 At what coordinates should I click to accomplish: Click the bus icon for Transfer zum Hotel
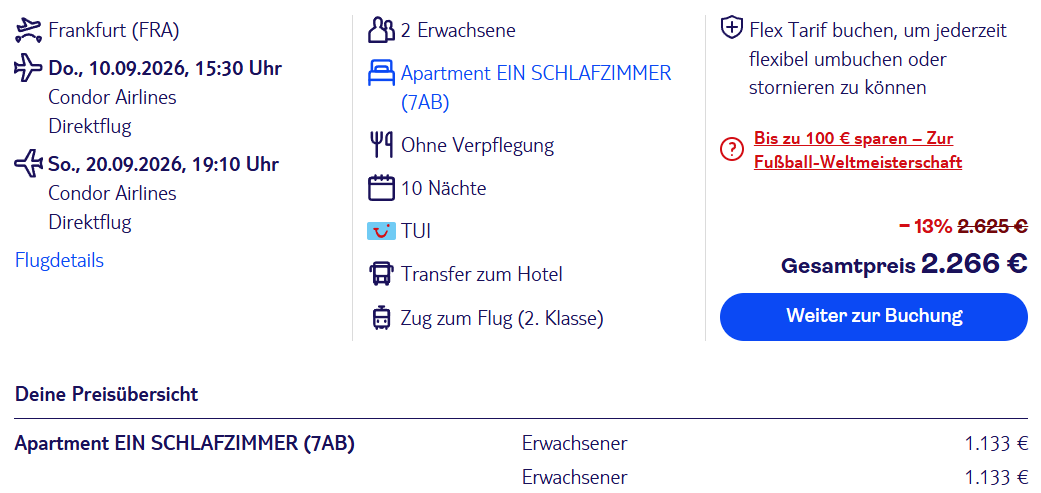[381, 274]
